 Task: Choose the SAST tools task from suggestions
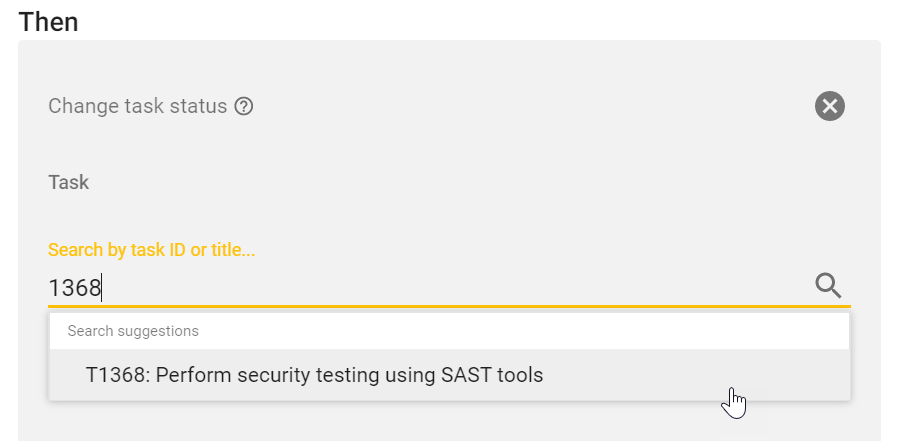pos(314,375)
